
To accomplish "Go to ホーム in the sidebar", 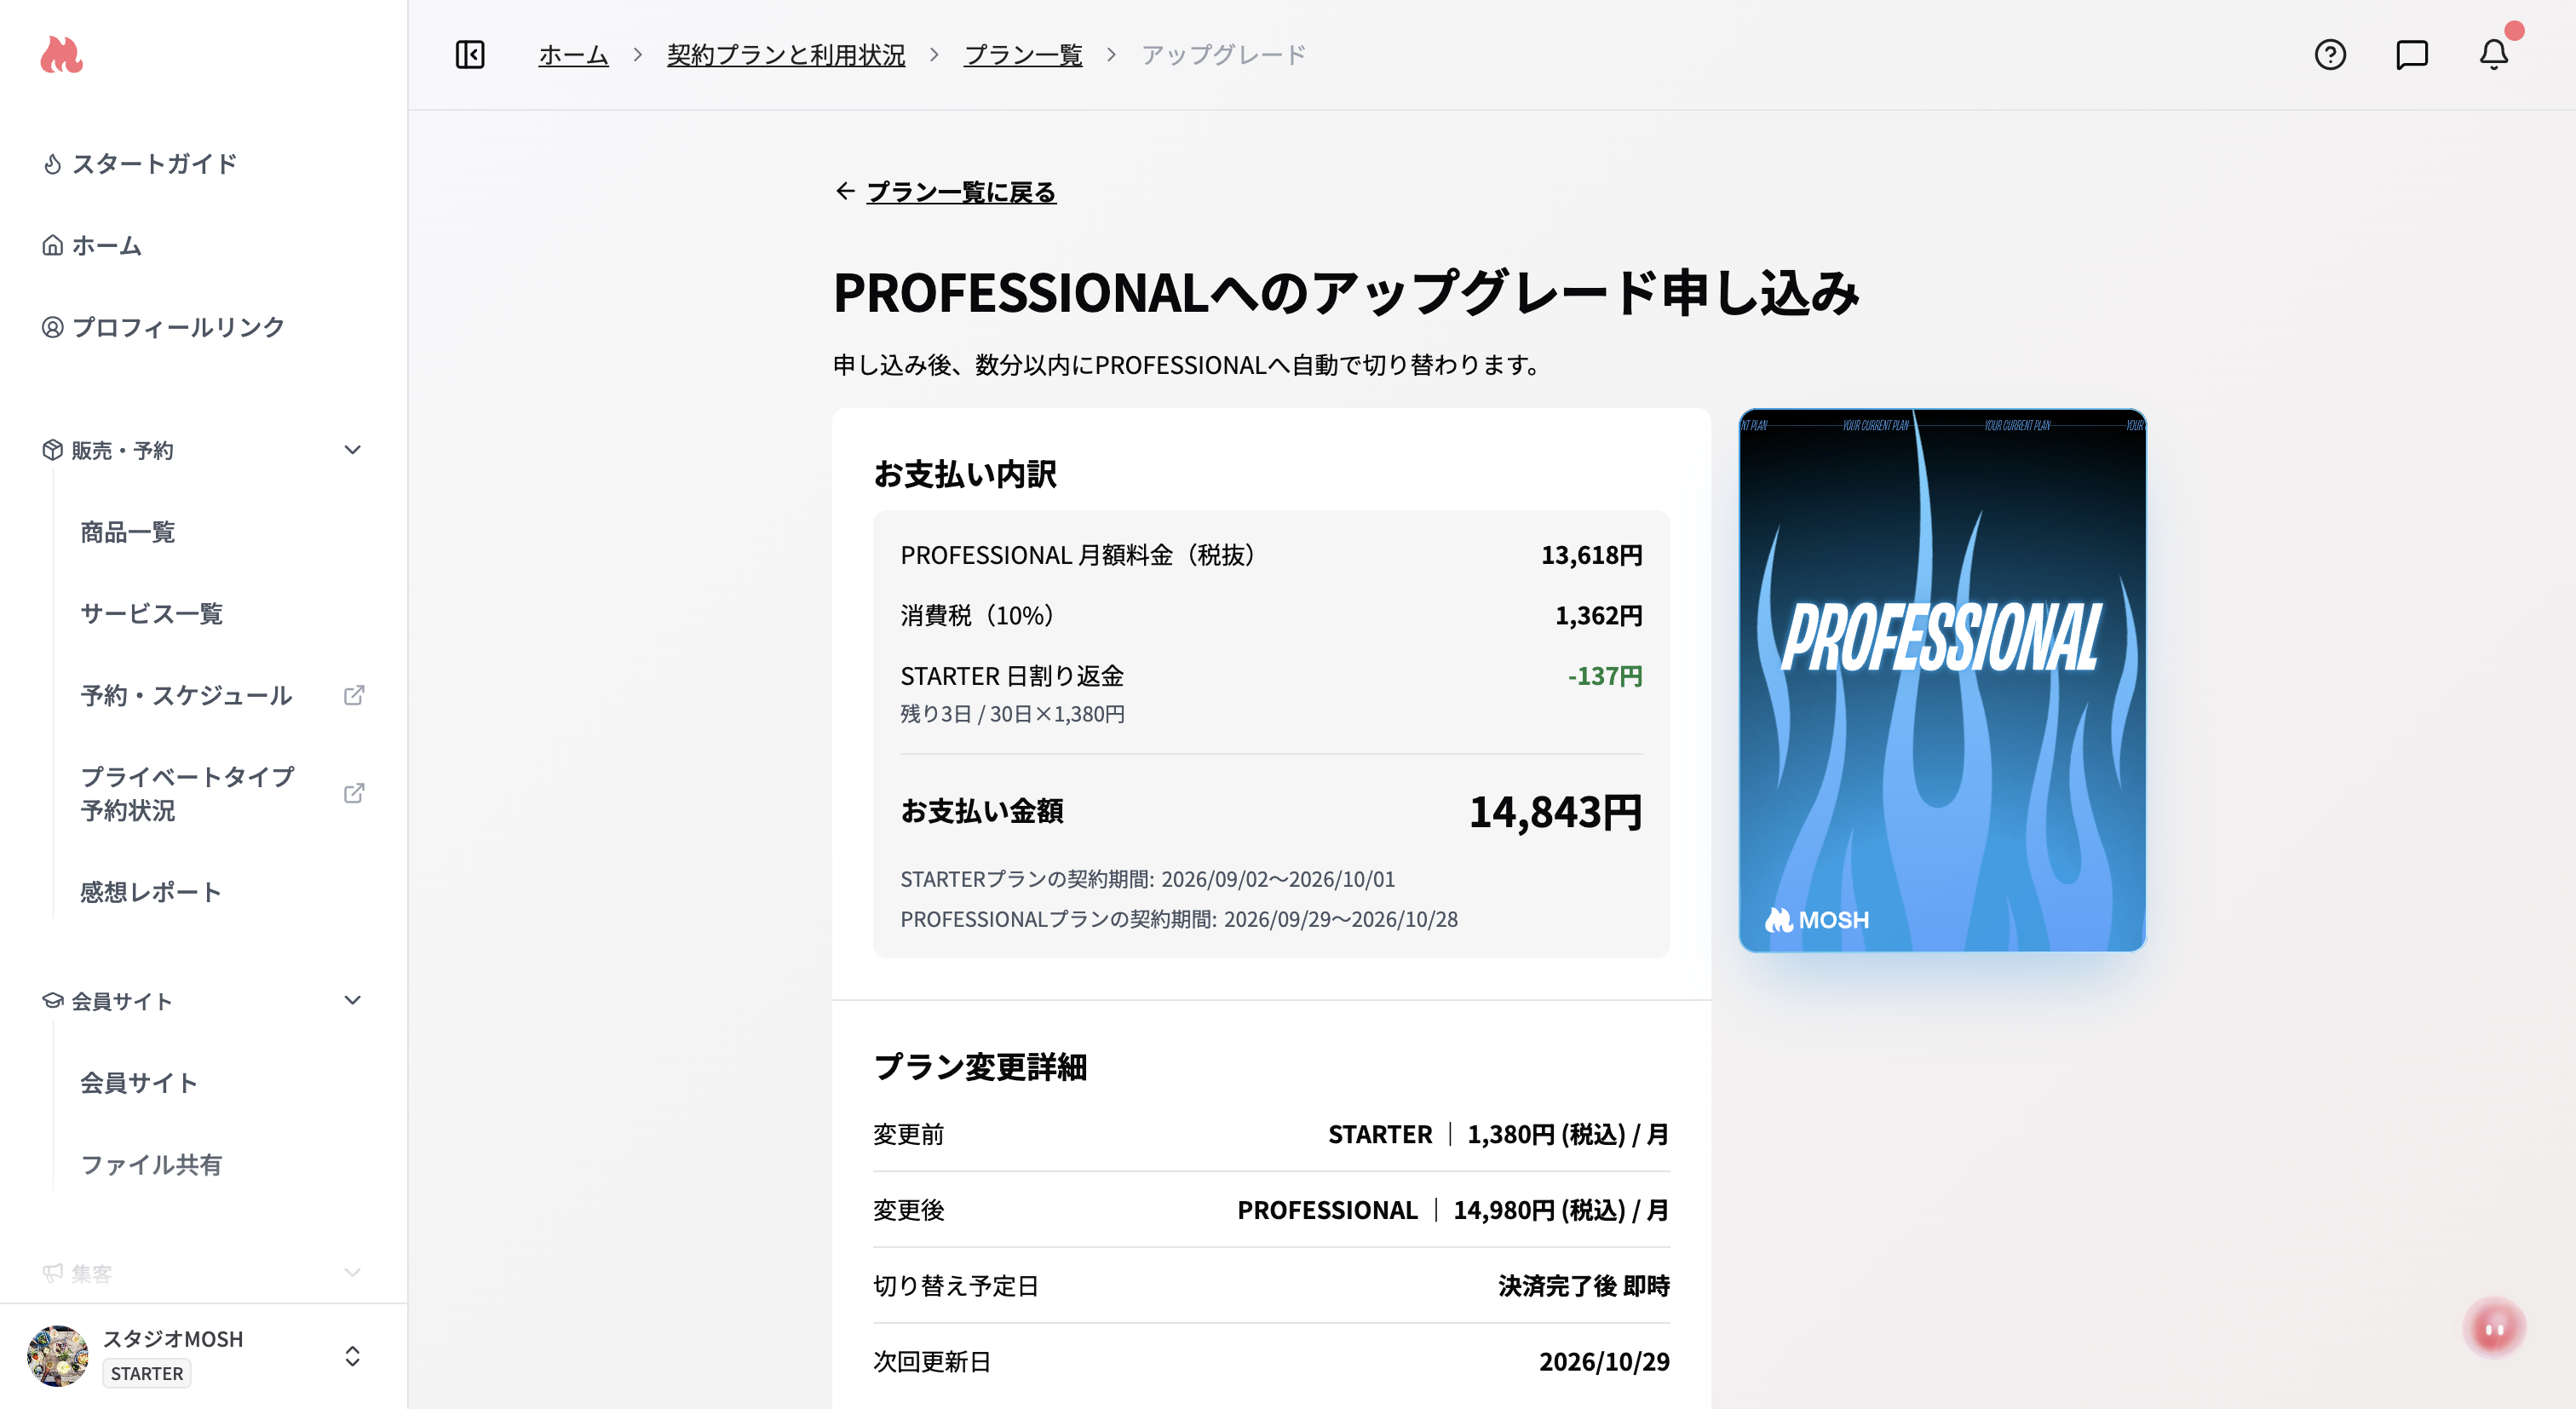I will (107, 246).
